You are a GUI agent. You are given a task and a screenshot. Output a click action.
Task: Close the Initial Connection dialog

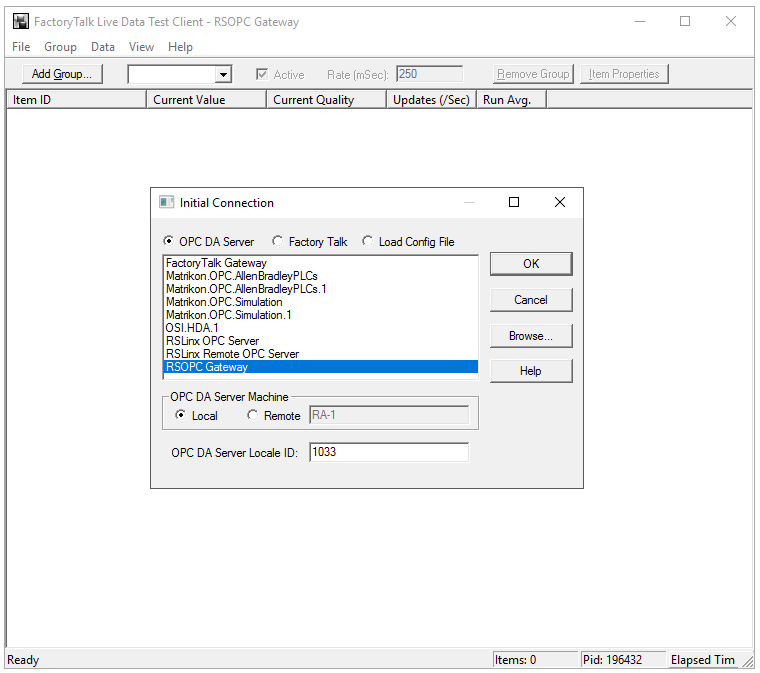click(x=559, y=202)
